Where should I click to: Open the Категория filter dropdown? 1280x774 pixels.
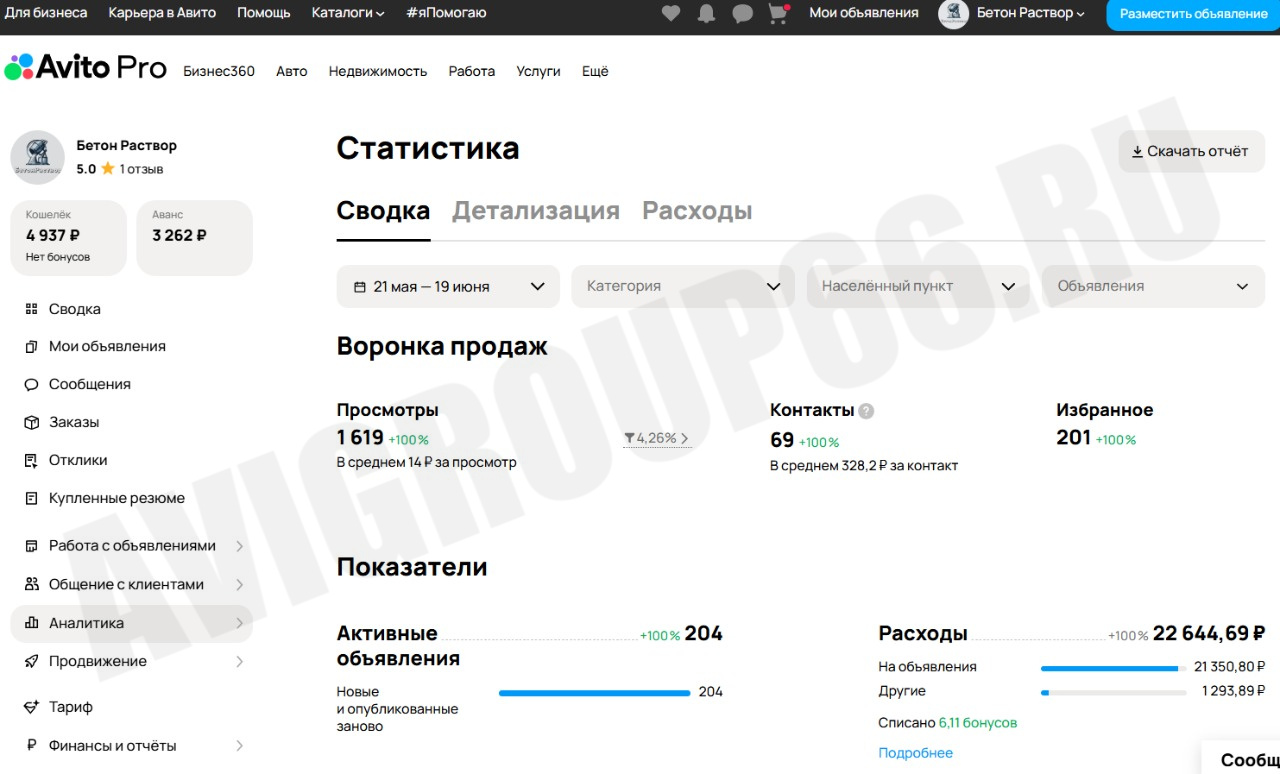coord(683,286)
